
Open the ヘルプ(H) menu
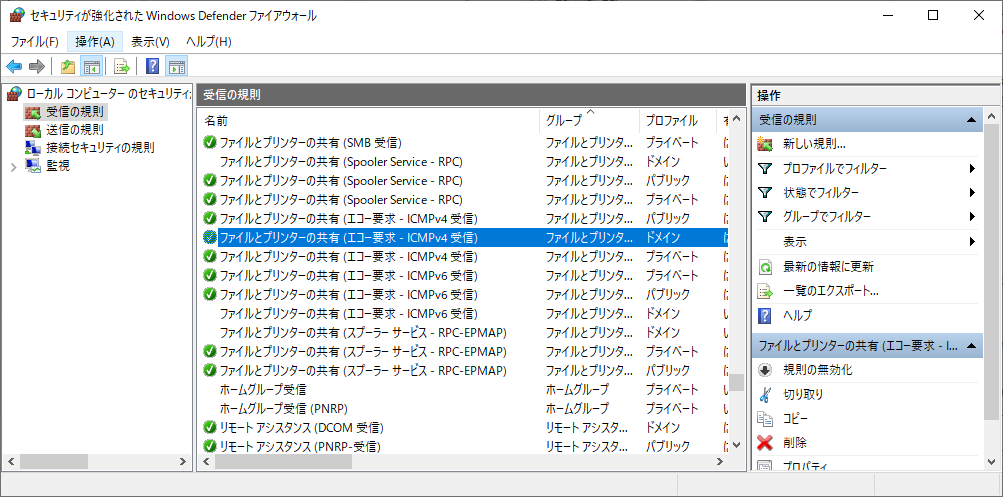point(209,42)
